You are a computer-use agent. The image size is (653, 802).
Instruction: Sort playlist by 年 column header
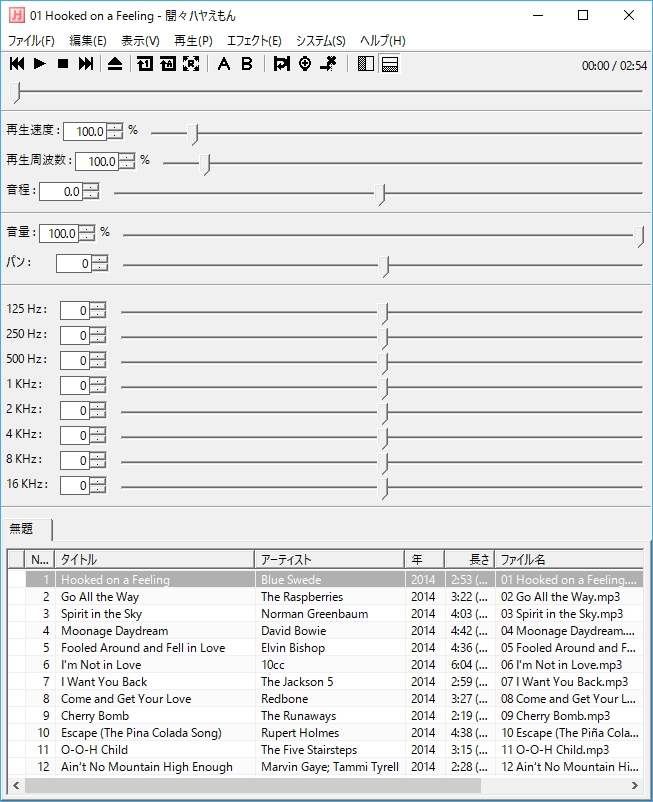(x=424, y=560)
